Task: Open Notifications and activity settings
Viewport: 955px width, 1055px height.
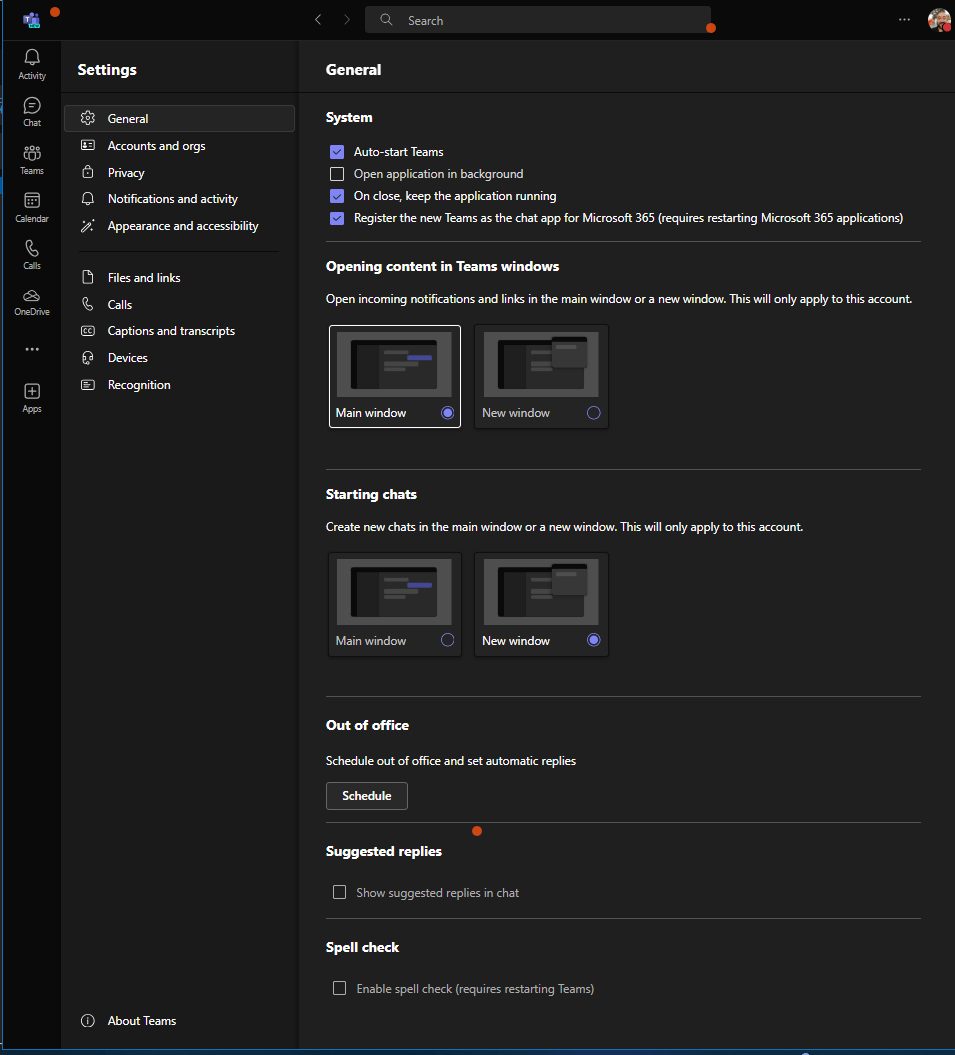Action: (179, 198)
